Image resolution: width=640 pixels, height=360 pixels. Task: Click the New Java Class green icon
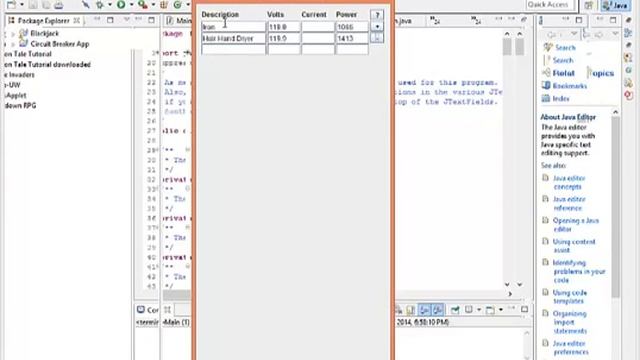click(178, 5)
